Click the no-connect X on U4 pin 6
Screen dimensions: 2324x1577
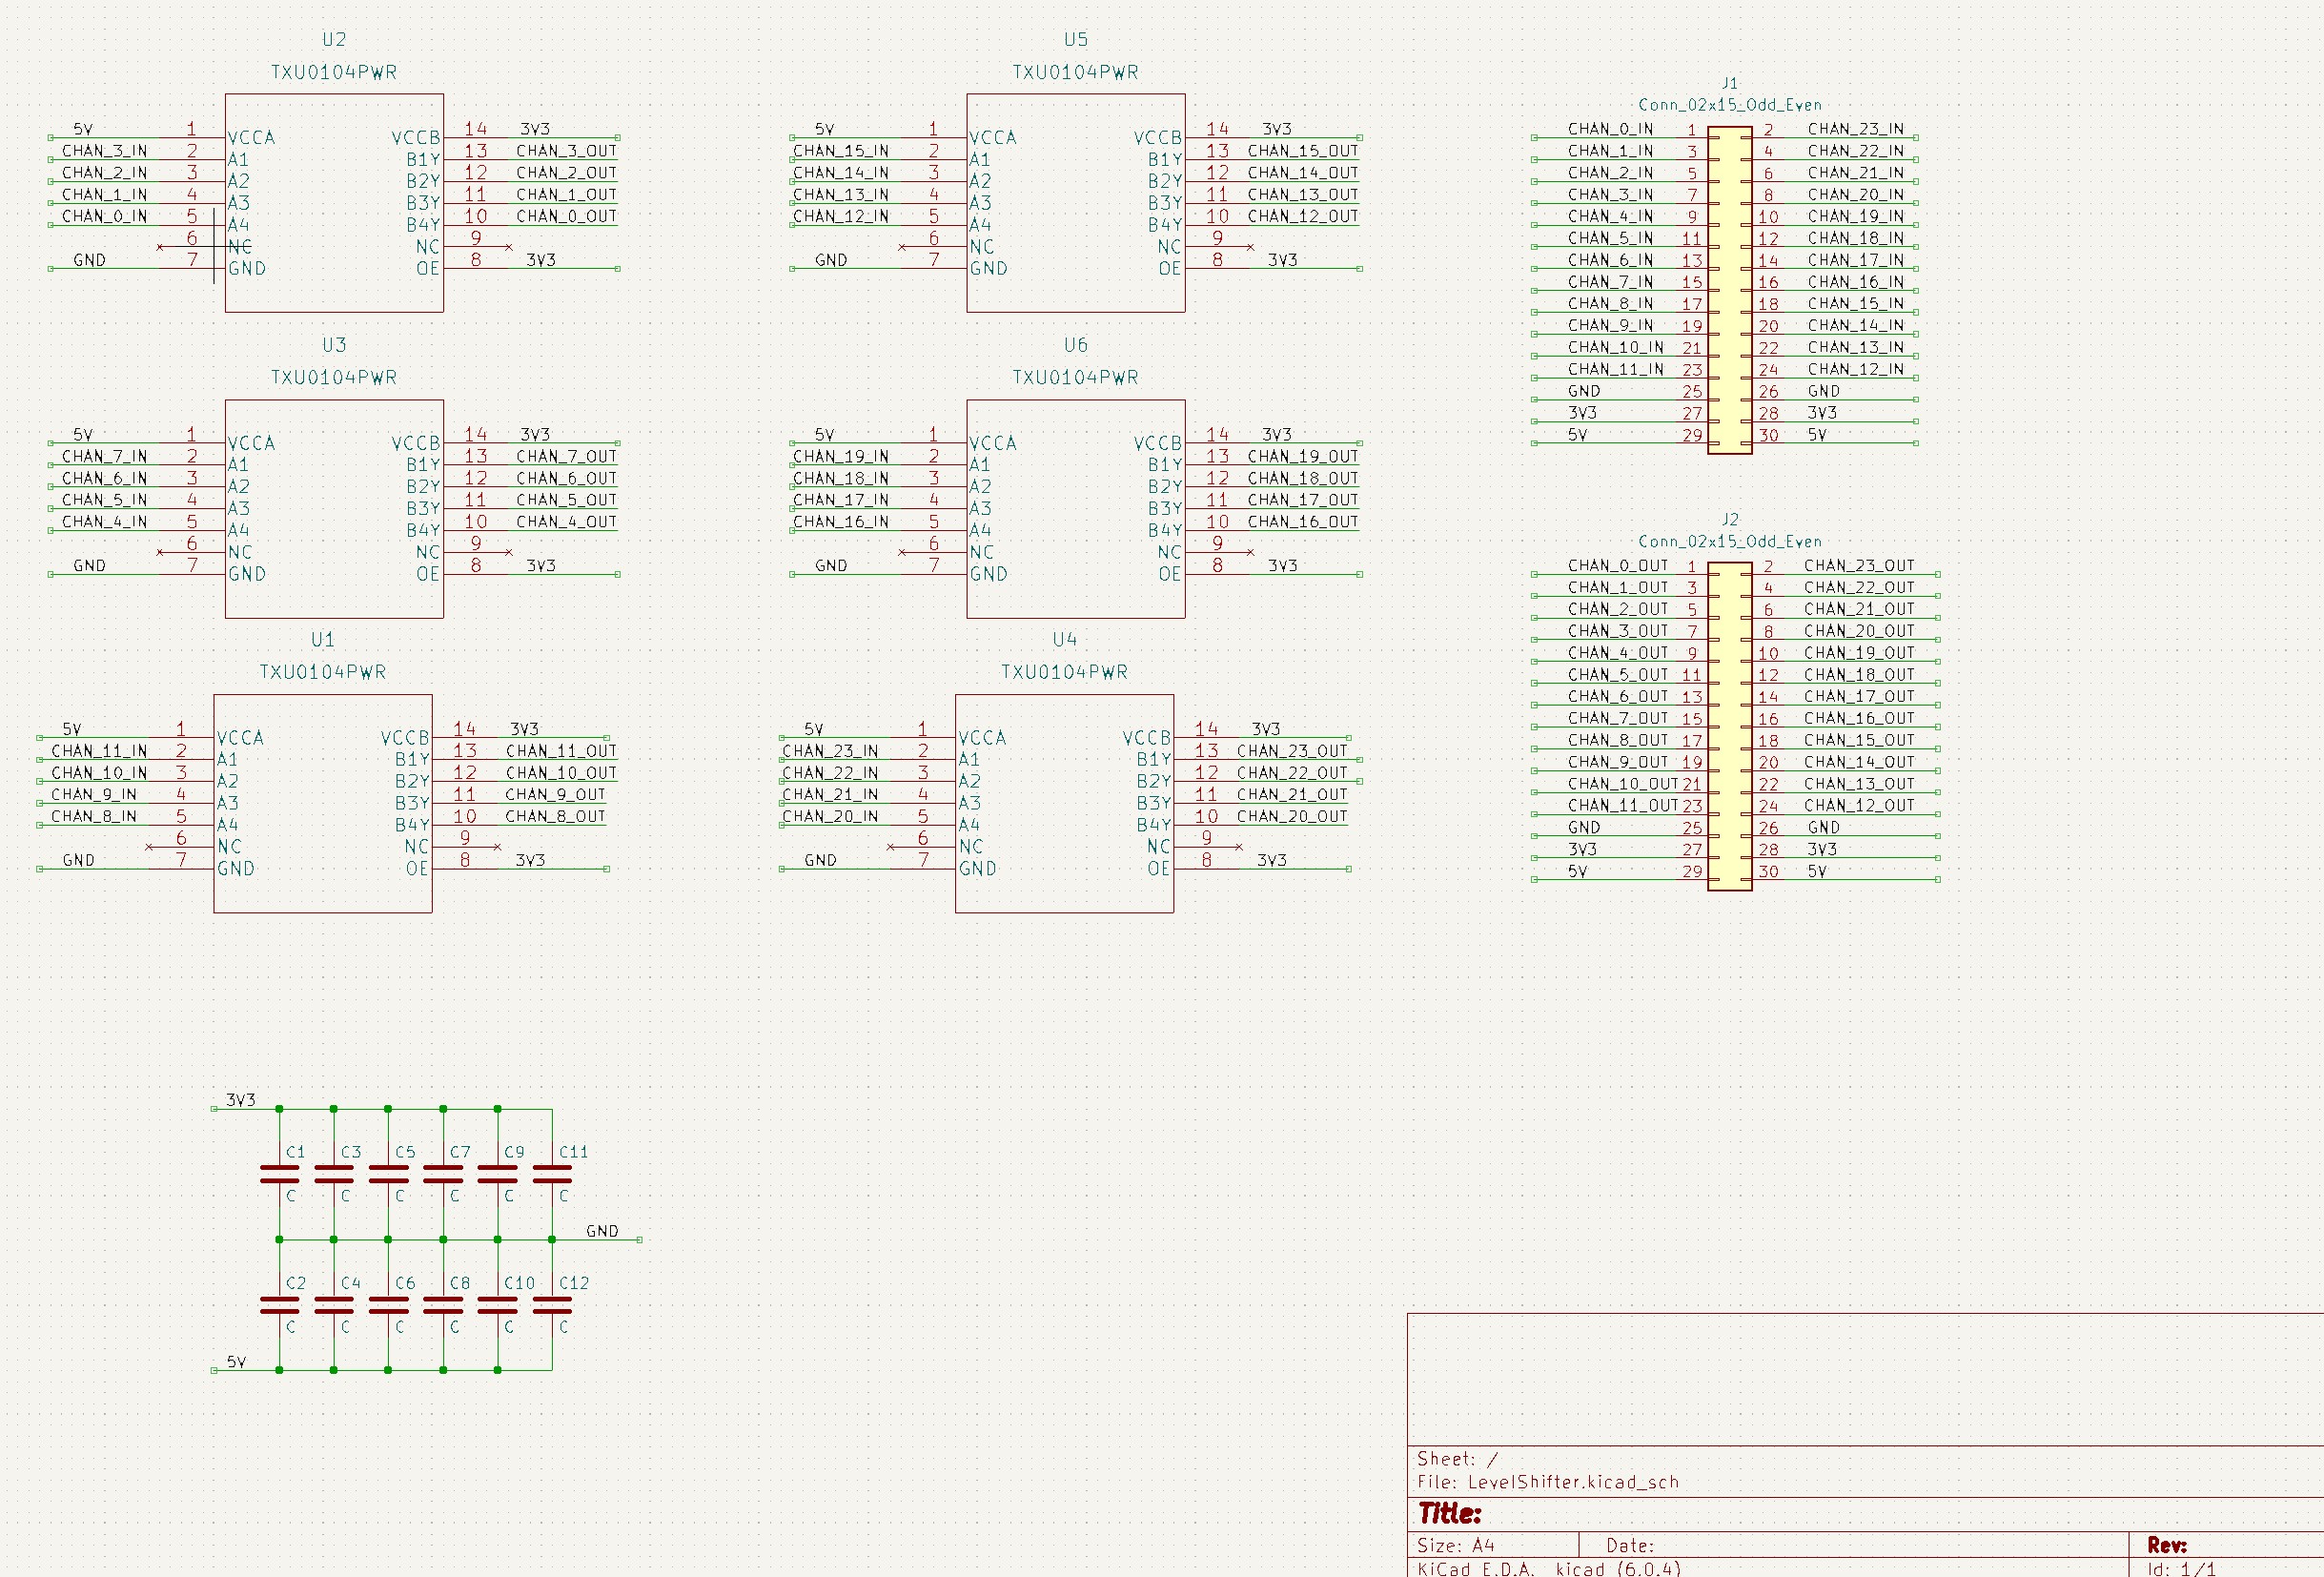point(891,847)
